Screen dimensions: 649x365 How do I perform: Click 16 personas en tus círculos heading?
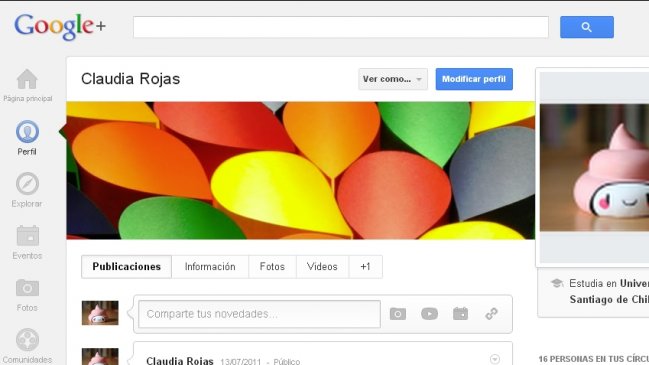[x=594, y=359]
